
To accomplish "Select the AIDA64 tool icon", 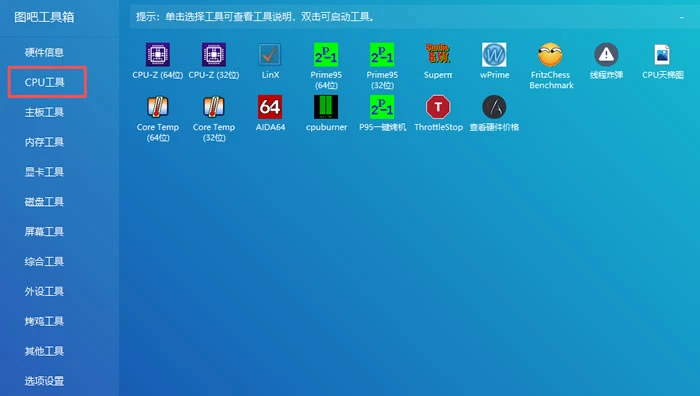I will tap(270, 107).
